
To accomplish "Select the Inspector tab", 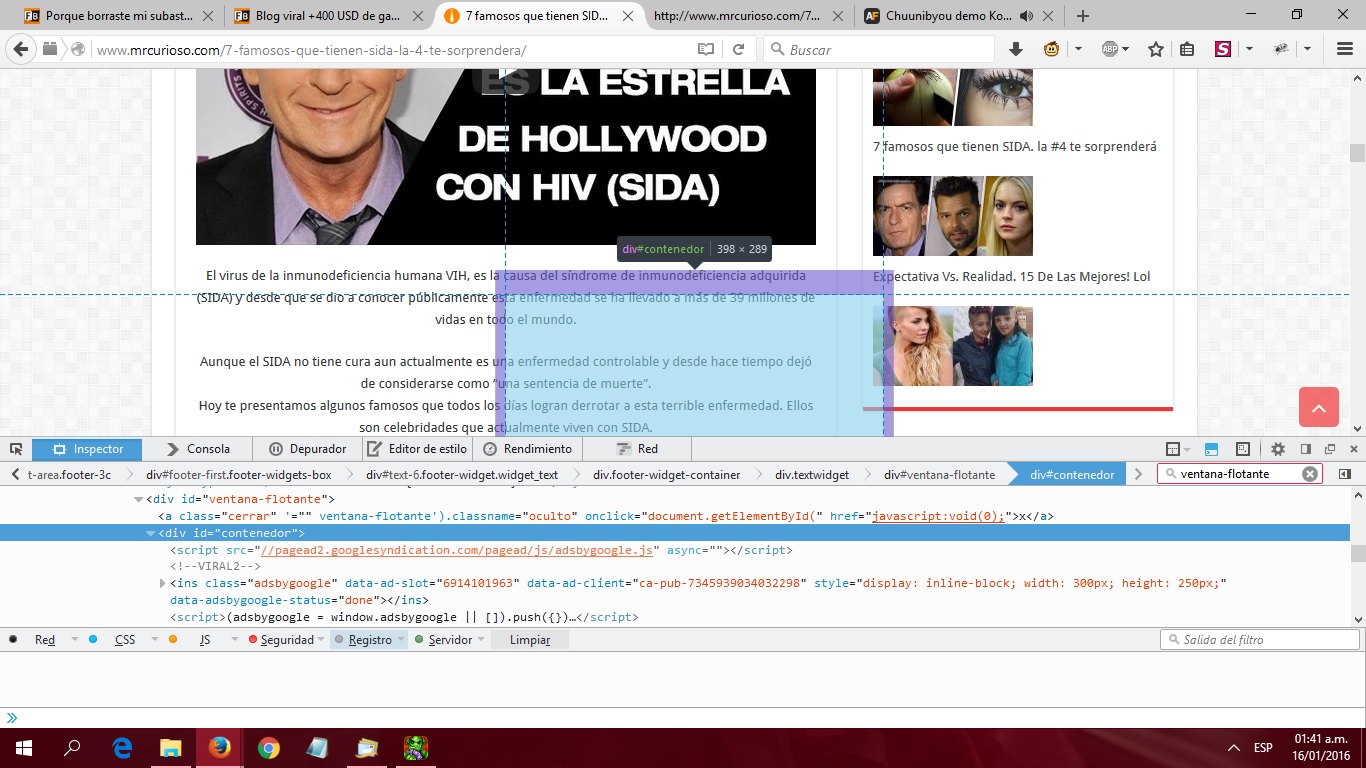I will click(87, 449).
